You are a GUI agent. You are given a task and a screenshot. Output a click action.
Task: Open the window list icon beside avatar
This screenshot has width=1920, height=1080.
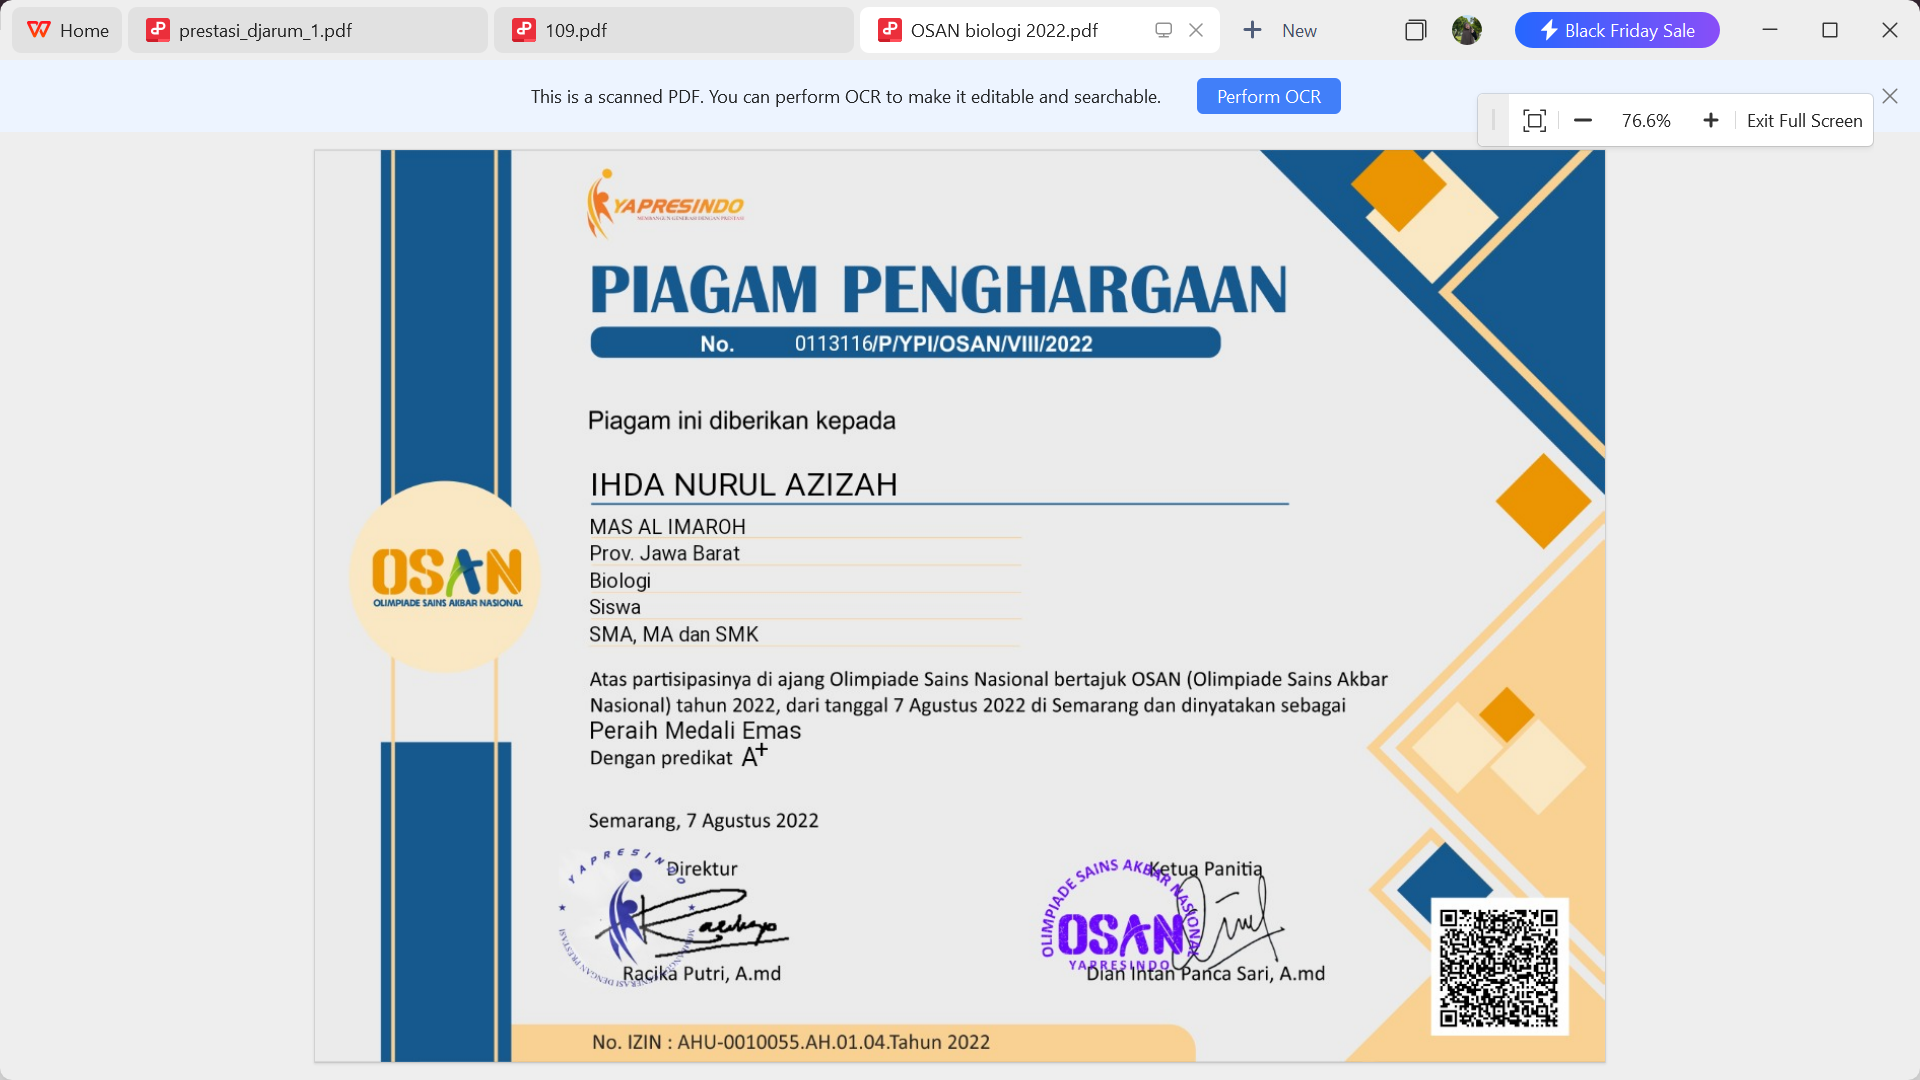(1415, 30)
